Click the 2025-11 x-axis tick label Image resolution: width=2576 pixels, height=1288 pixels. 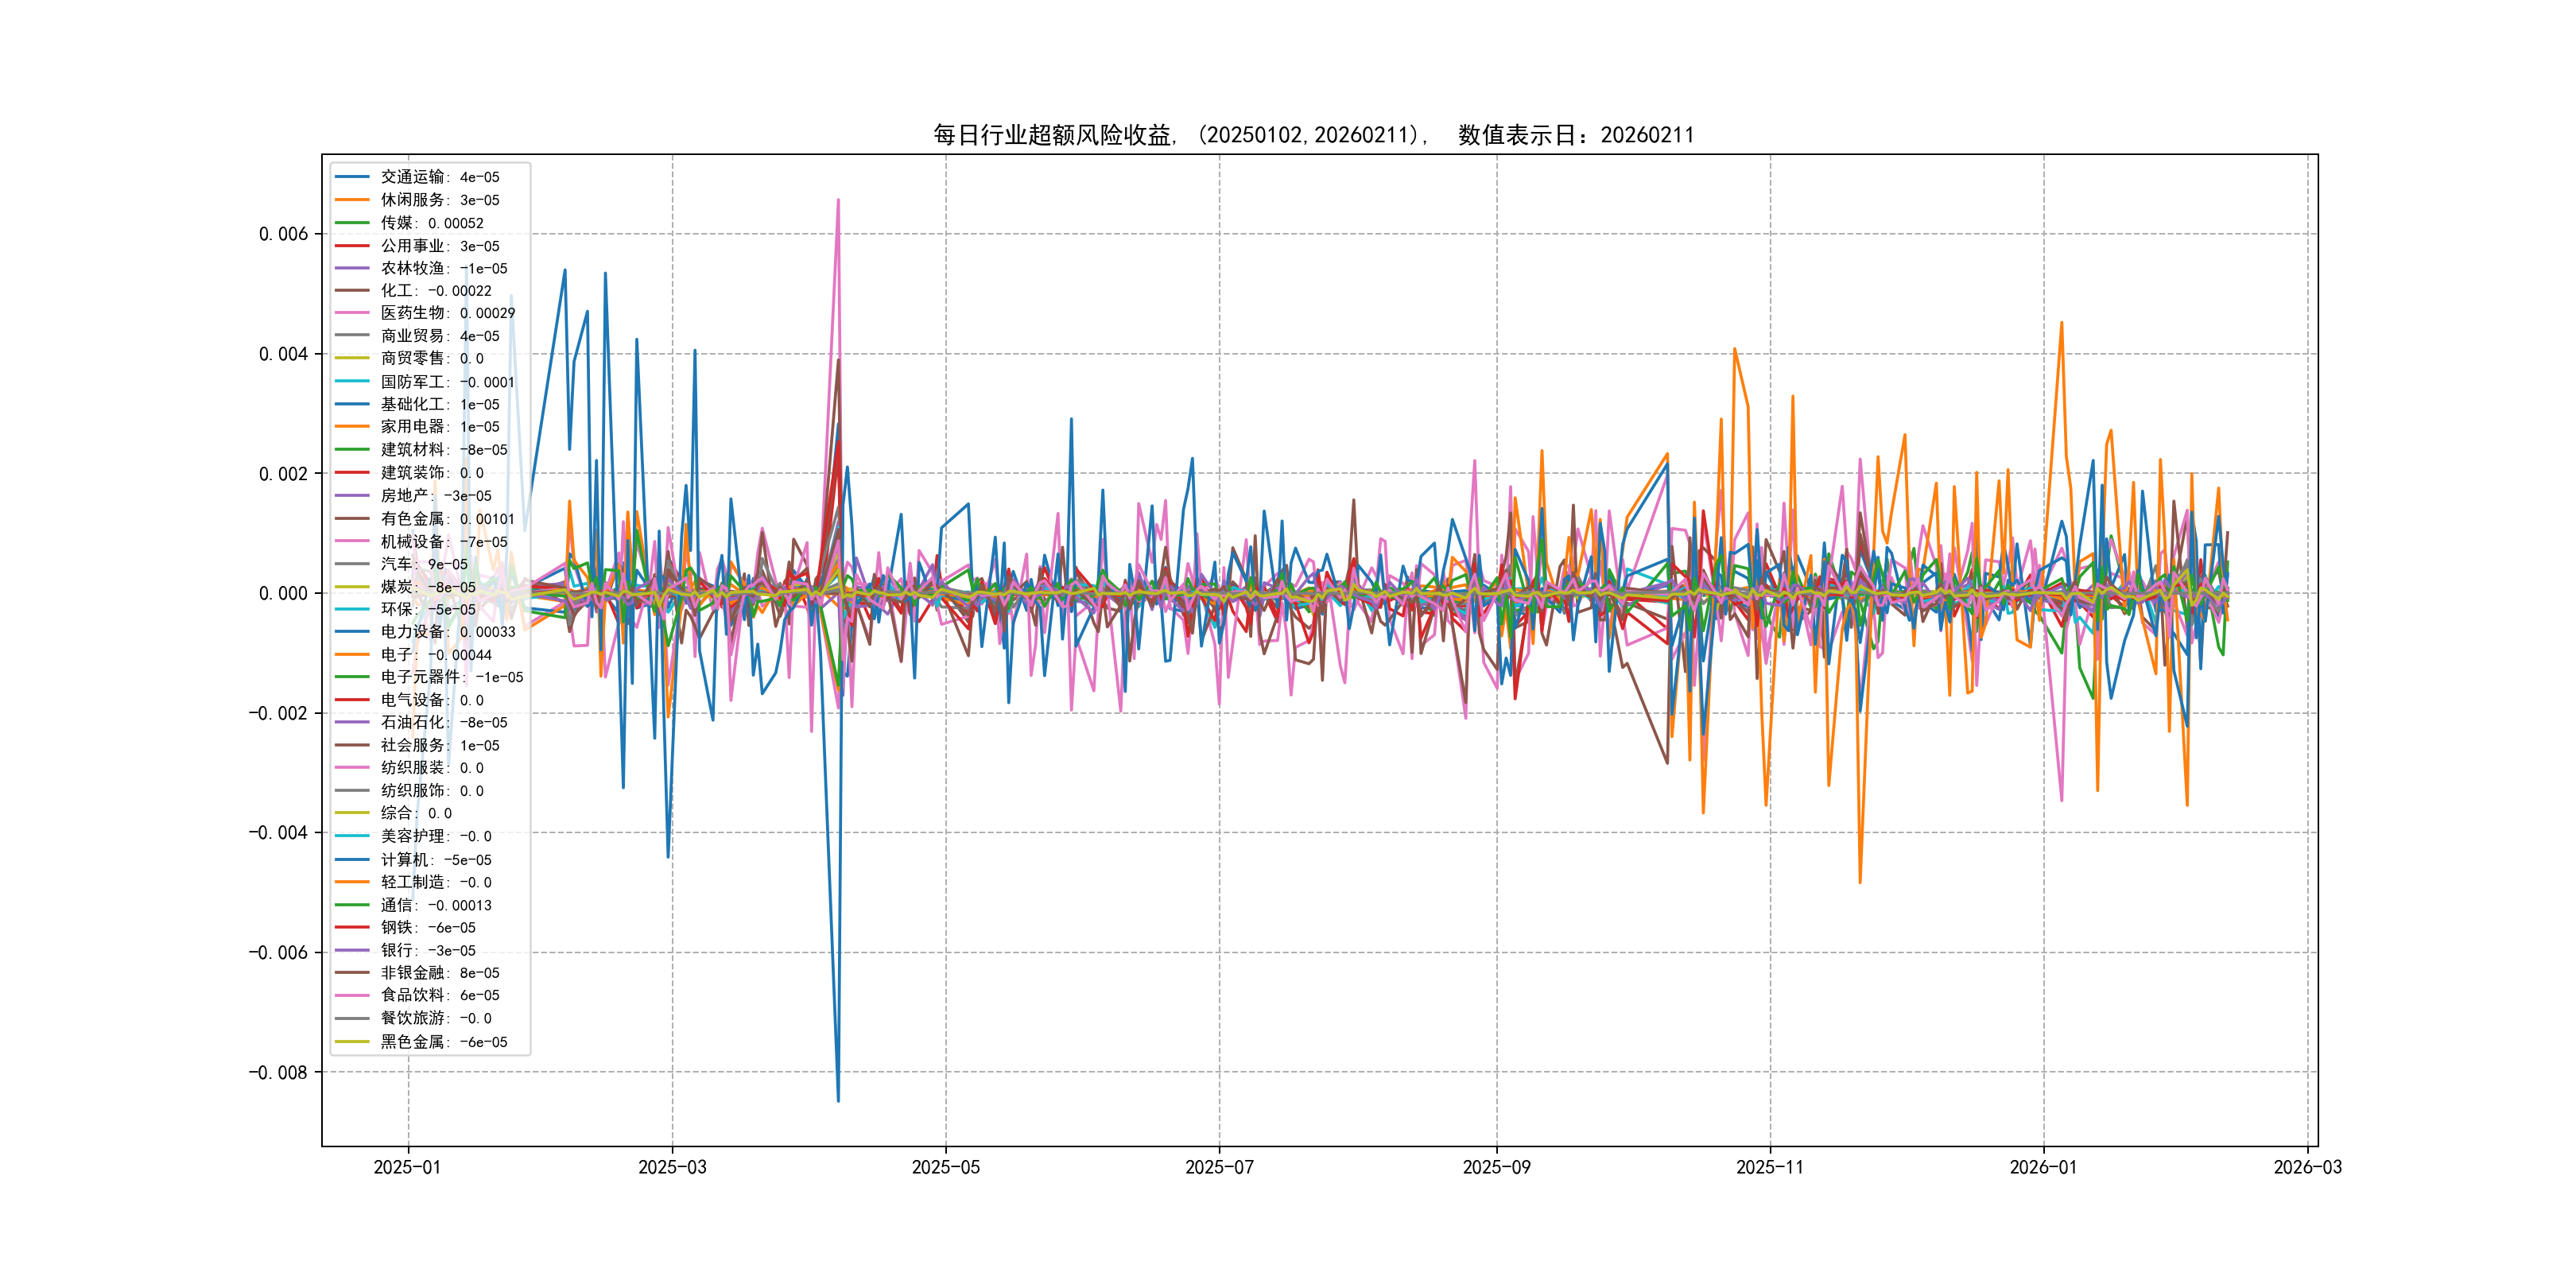1770,1167
